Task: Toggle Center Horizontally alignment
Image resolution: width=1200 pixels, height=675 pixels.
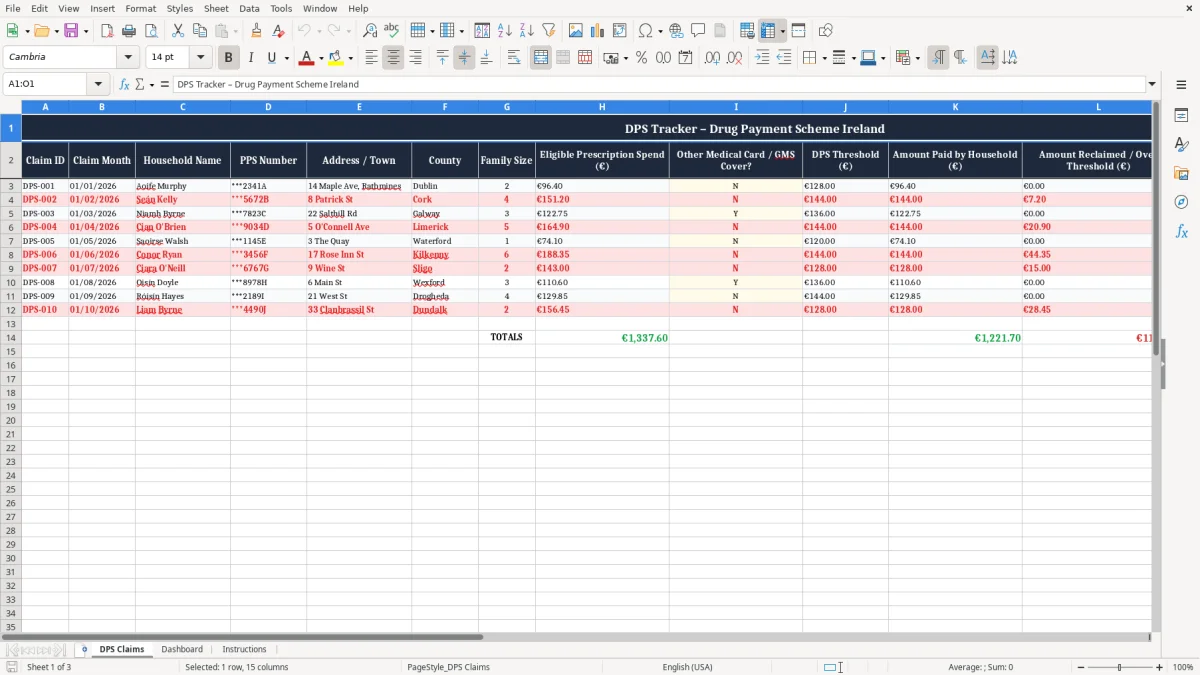Action: [x=393, y=58]
